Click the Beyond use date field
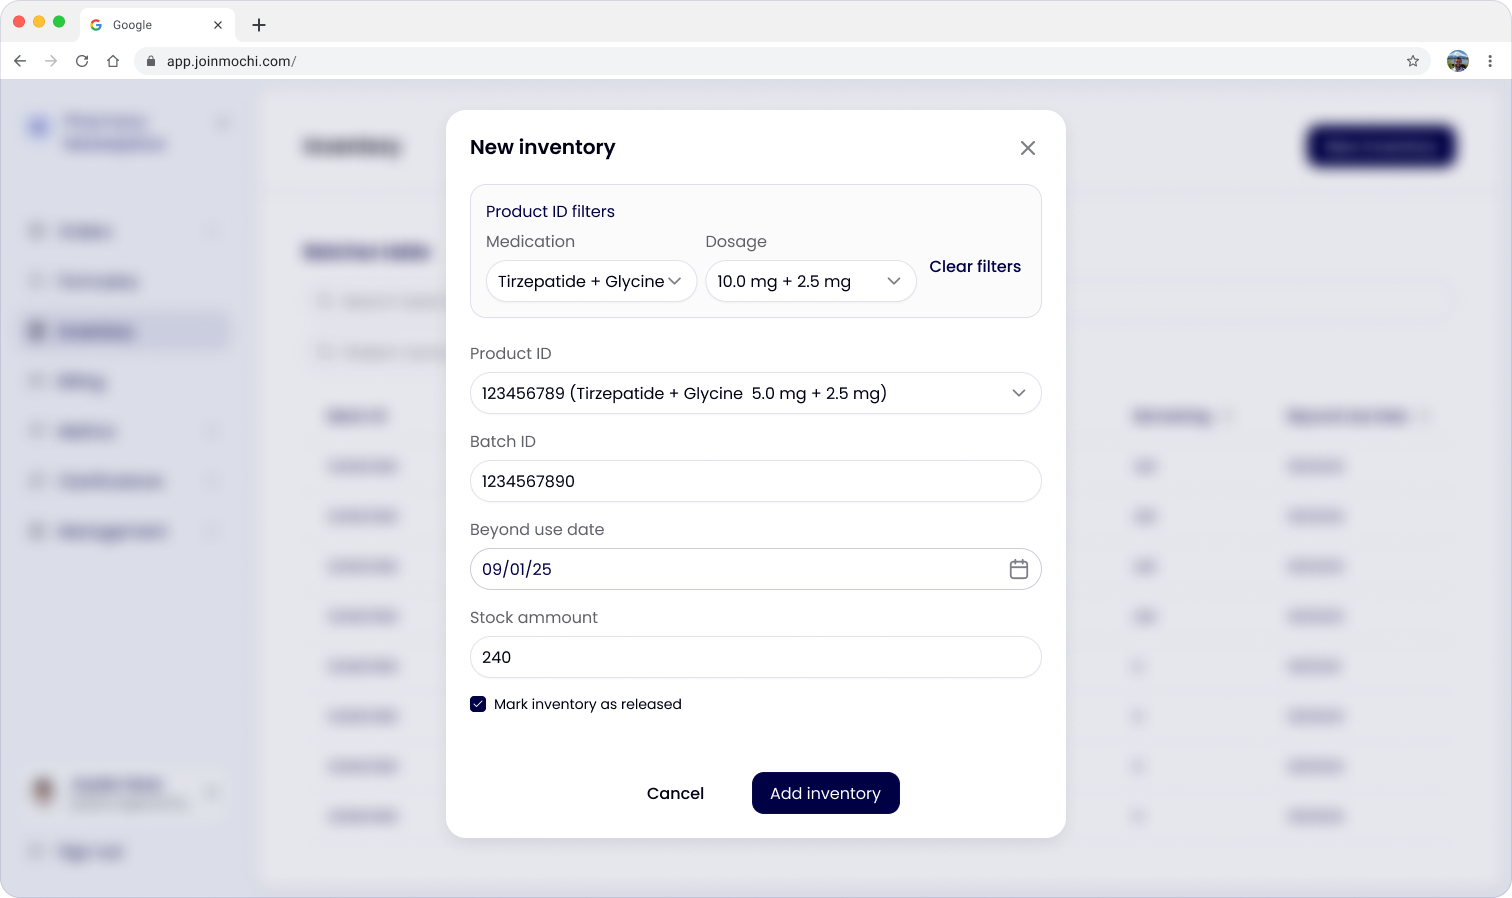Screen dimensions: 1512x898 [x=755, y=569]
